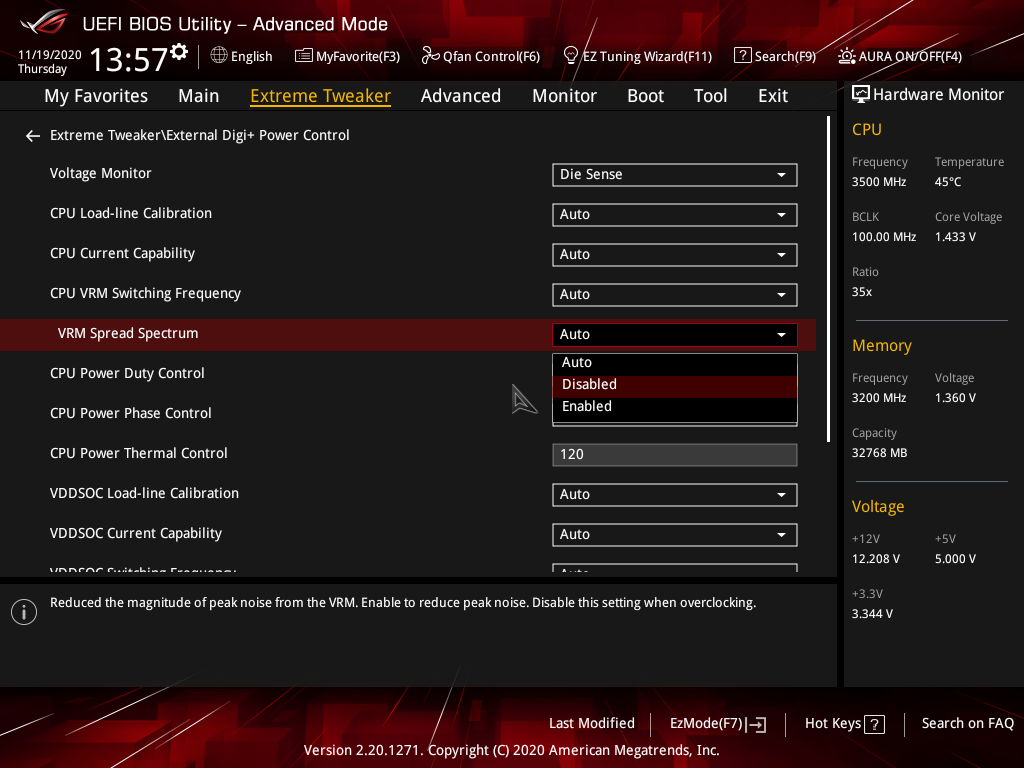Click the Memory Capacity 32768 MB value
The width and height of the screenshot is (1024, 768).
pos(879,453)
